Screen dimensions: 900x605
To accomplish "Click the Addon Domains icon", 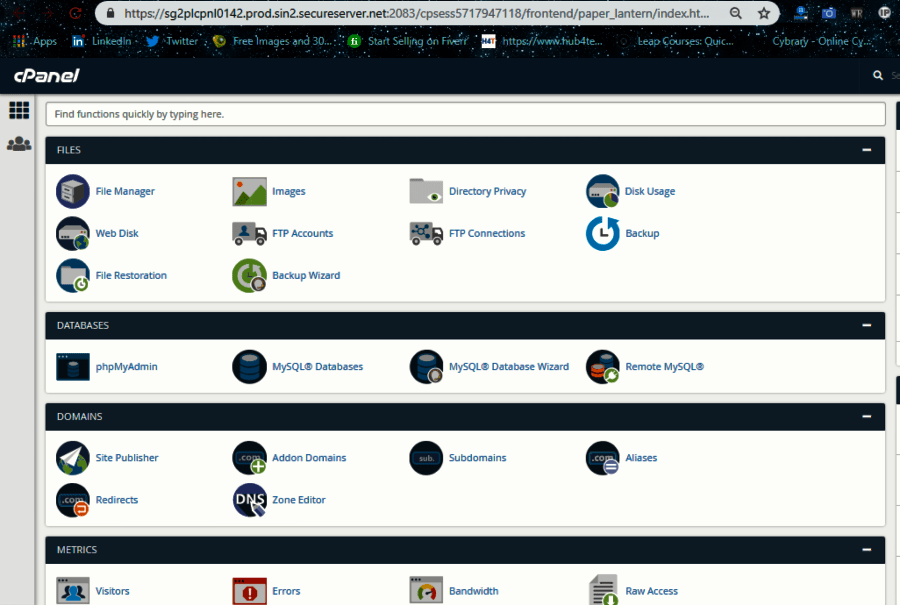I will (x=249, y=458).
